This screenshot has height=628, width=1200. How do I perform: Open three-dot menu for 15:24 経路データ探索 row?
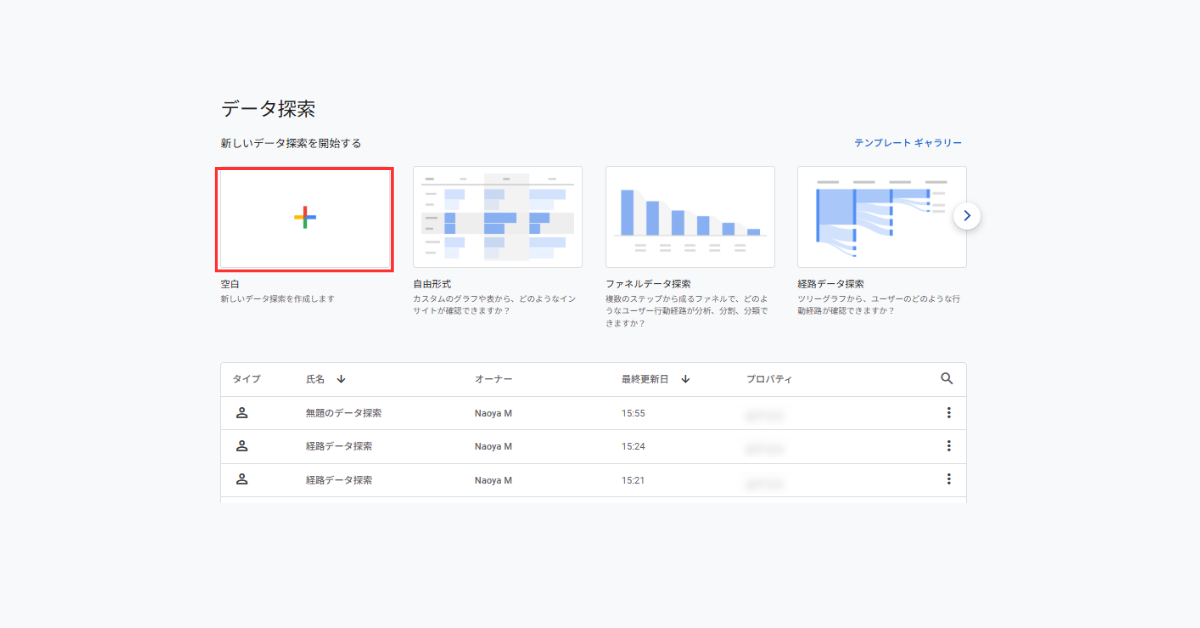click(948, 446)
